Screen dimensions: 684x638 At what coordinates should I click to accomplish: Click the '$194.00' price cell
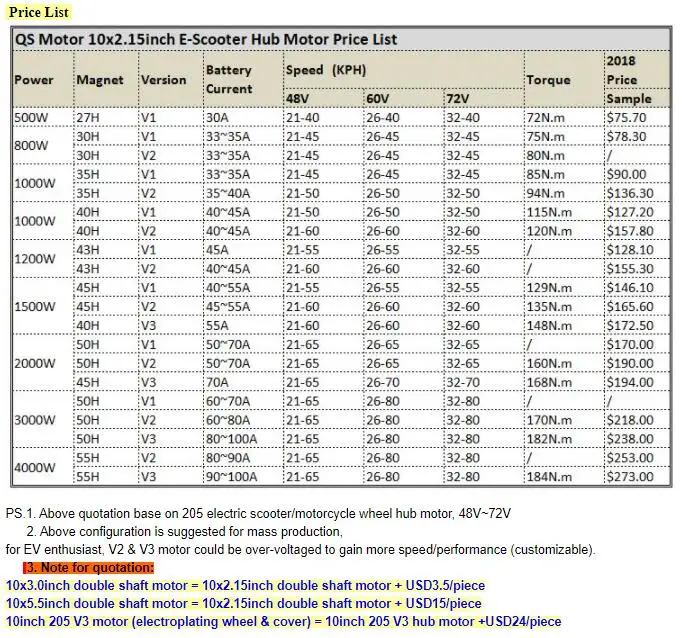point(630,382)
